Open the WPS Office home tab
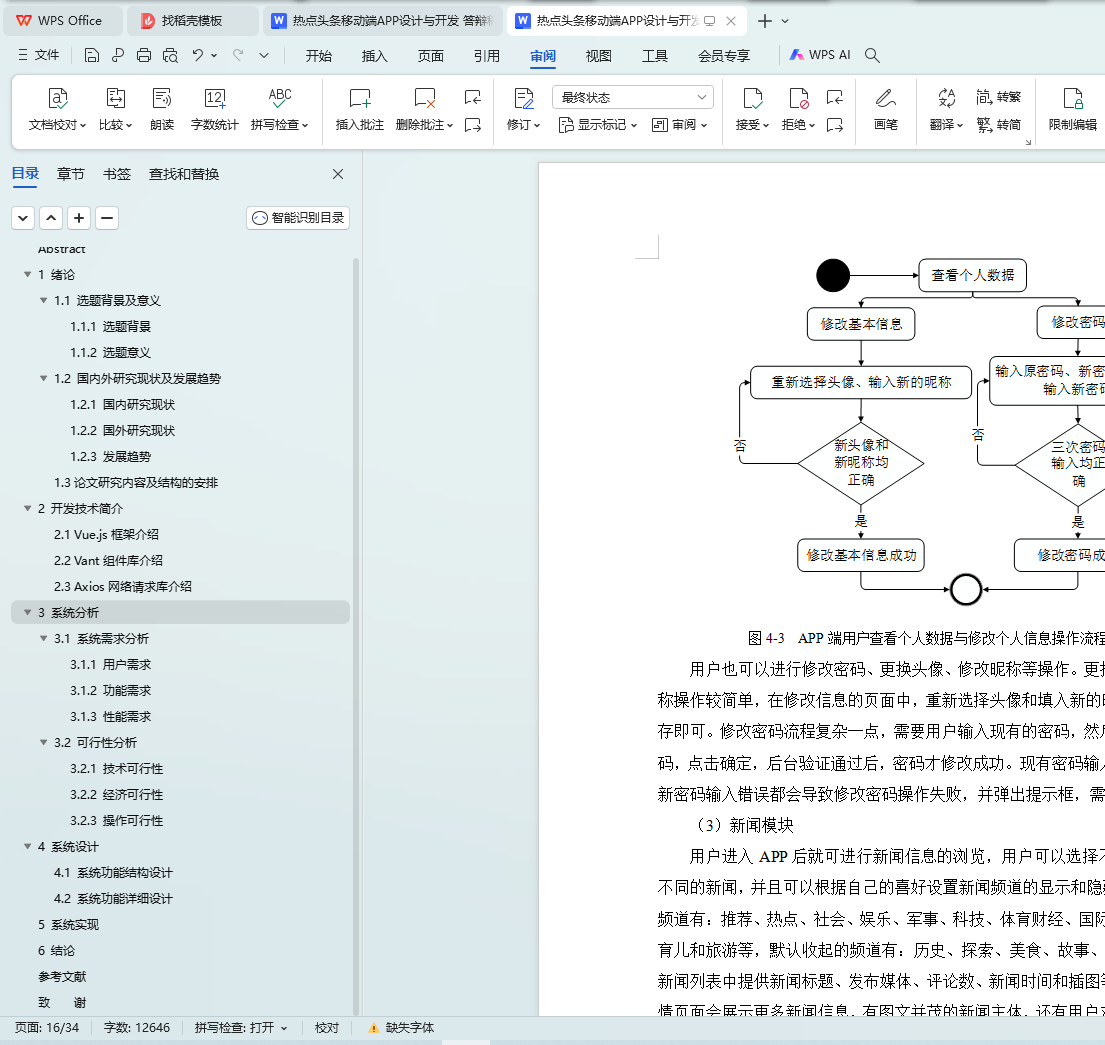Image resolution: width=1105 pixels, height=1045 pixels. [62, 20]
